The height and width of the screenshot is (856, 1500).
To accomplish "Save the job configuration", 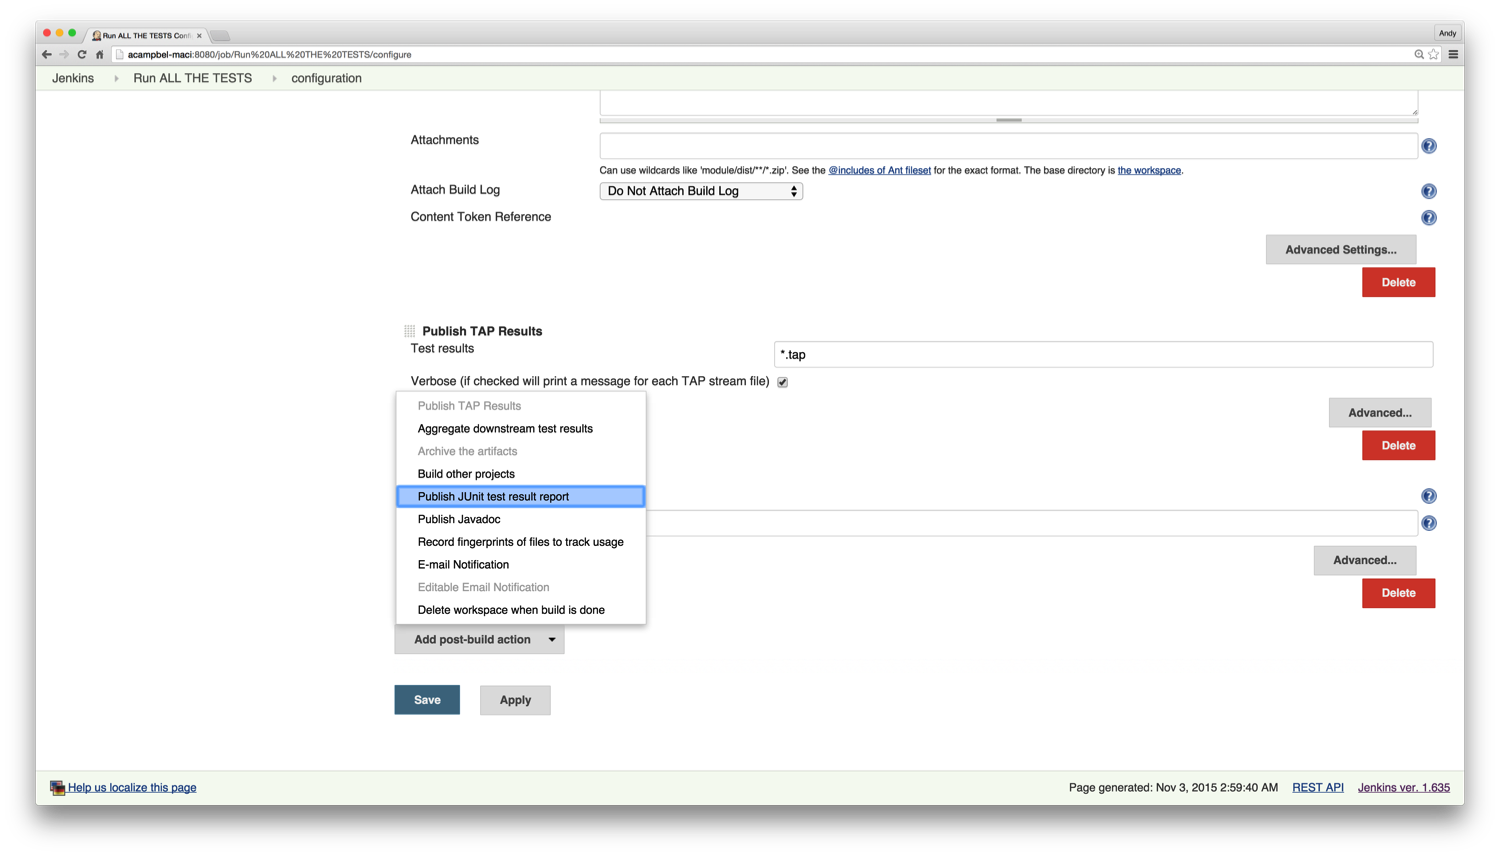I will click(x=427, y=700).
